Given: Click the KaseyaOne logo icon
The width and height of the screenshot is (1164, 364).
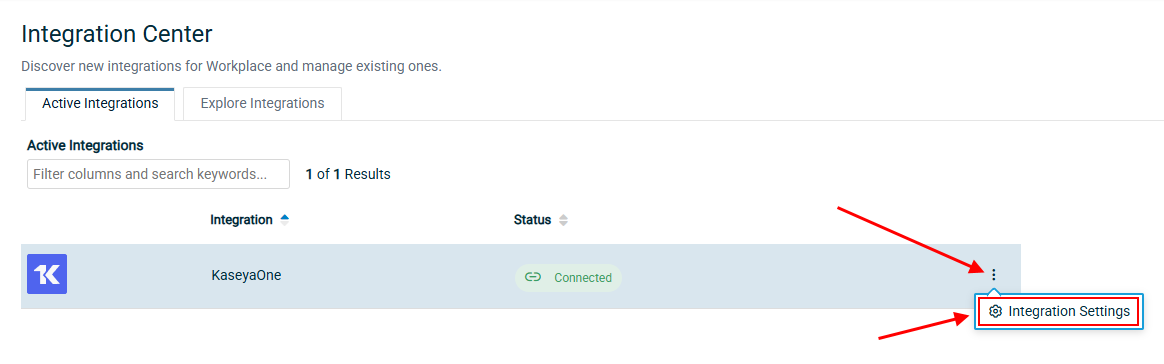Looking at the screenshot, I should pyautogui.click(x=47, y=274).
